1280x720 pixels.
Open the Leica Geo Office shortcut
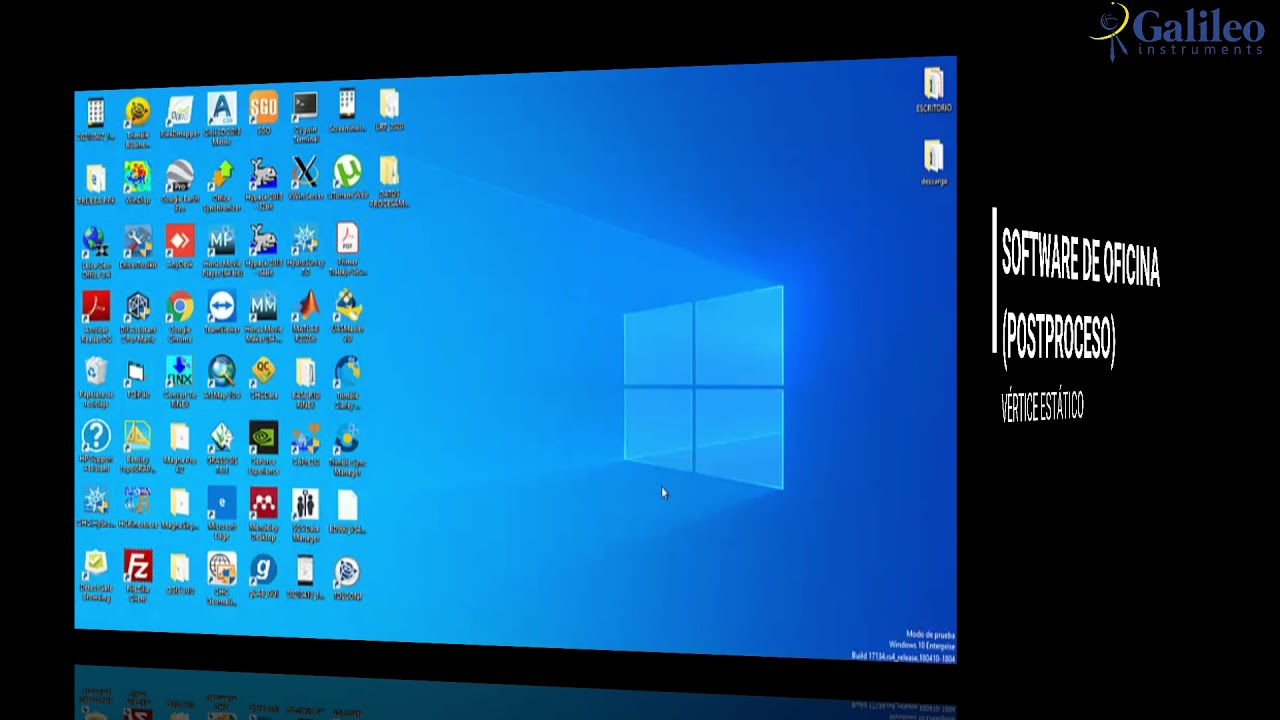(x=96, y=252)
